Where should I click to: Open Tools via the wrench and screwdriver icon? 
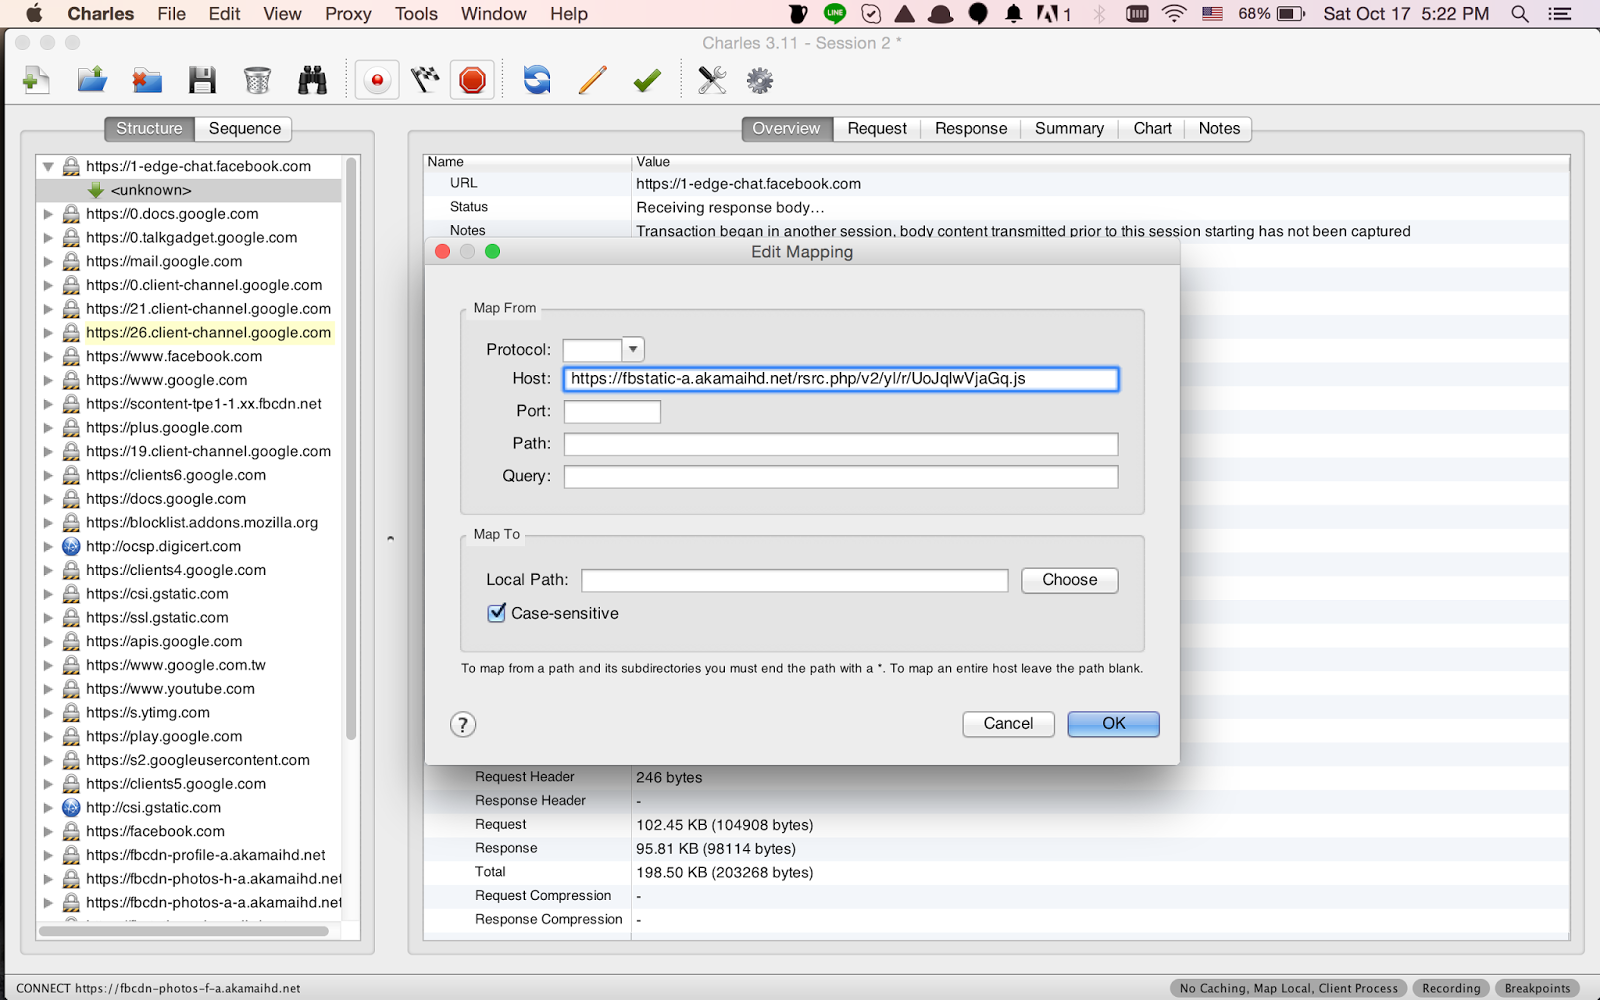point(712,80)
